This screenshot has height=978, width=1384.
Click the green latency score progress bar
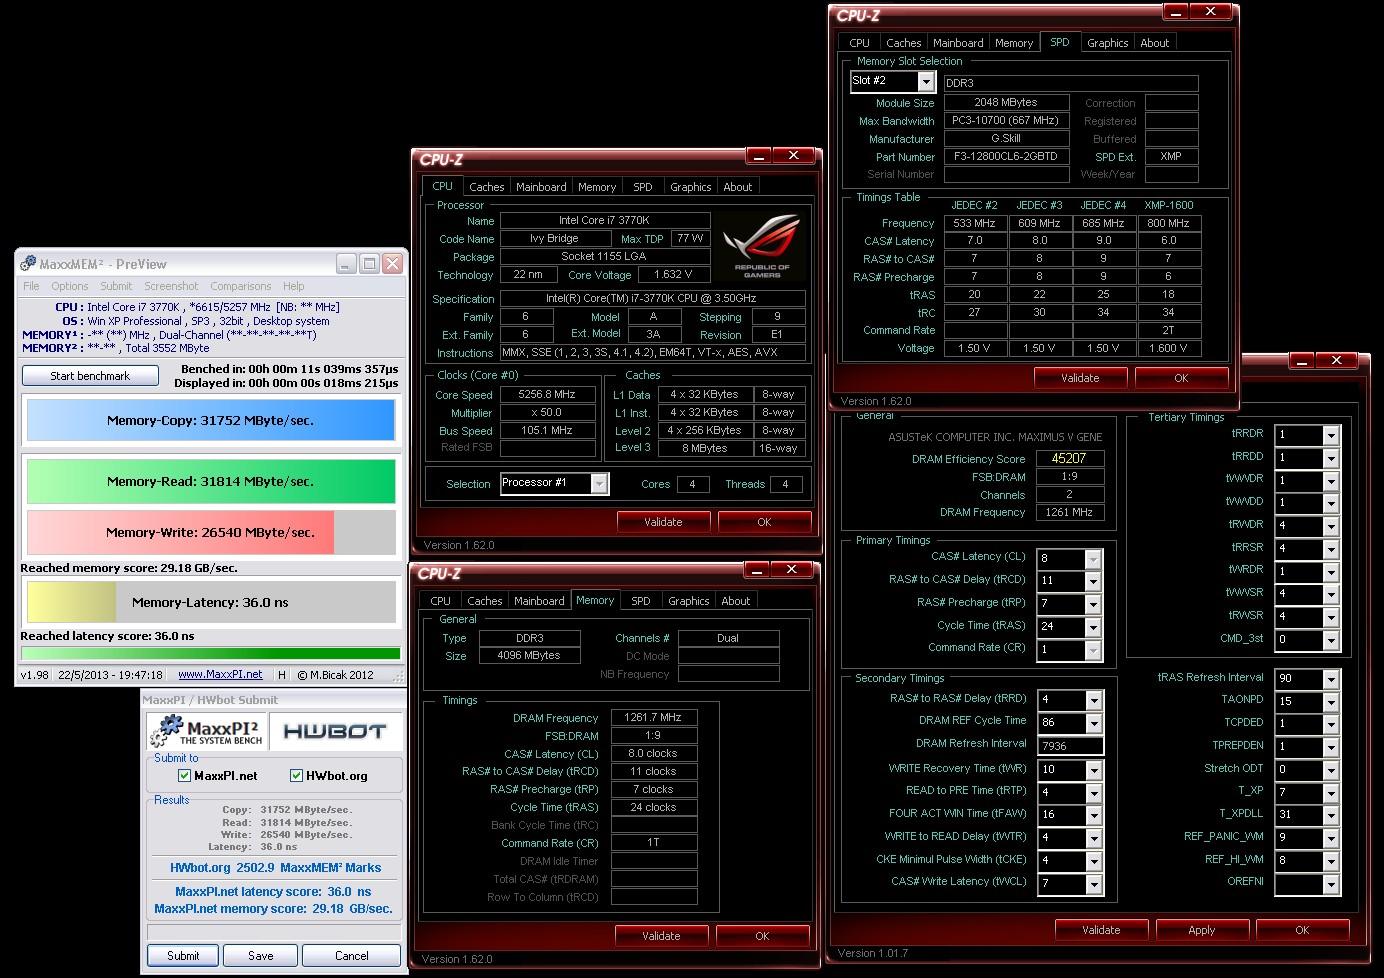click(x=211, y=654)
